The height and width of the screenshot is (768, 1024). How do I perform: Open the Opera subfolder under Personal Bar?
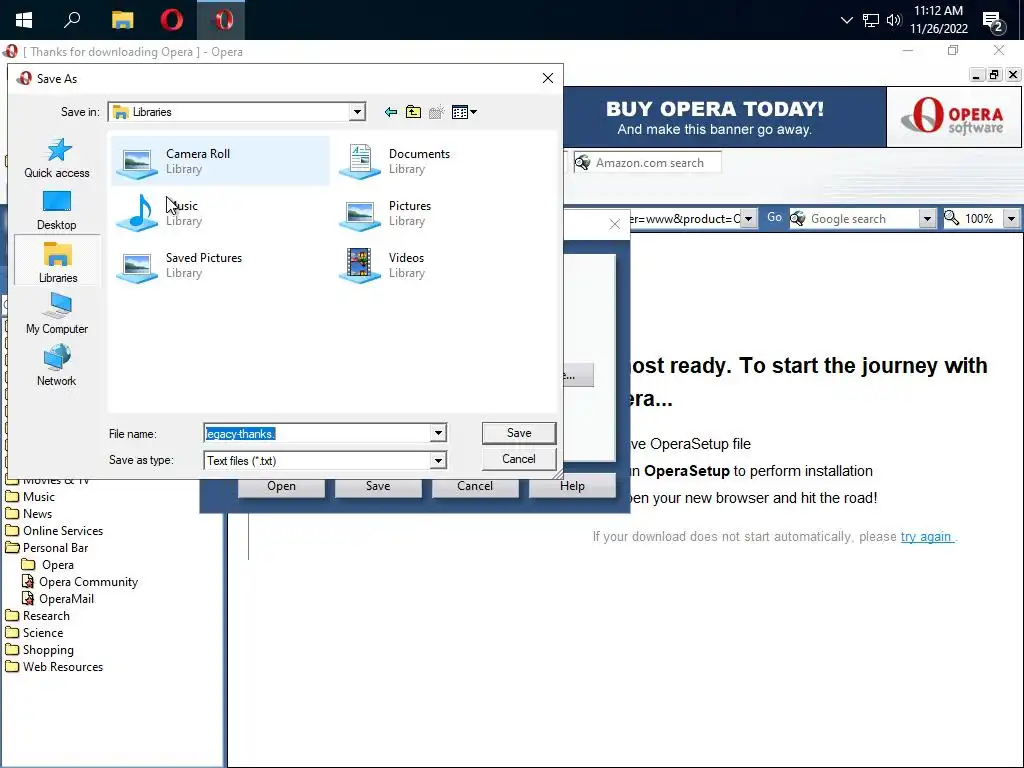point(48,565)
